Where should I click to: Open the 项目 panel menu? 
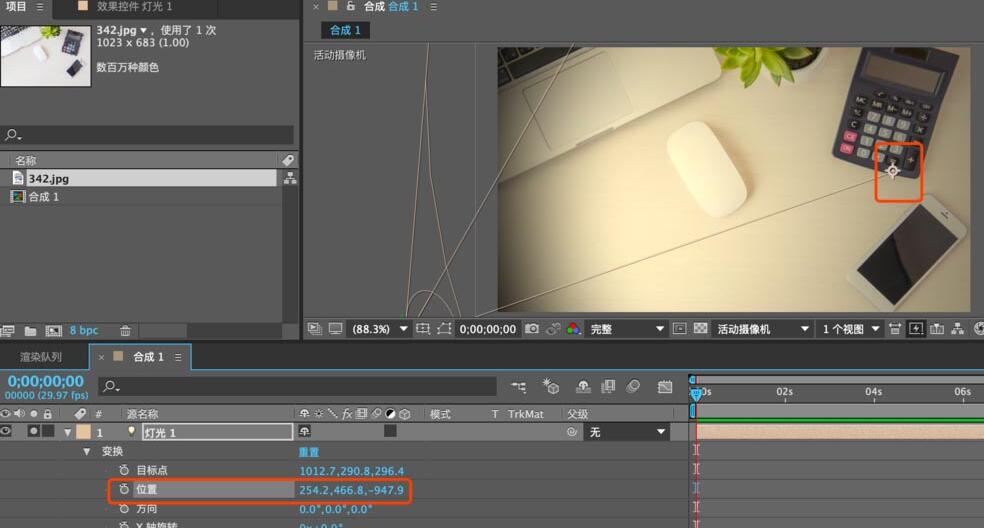tap(40, 6)
